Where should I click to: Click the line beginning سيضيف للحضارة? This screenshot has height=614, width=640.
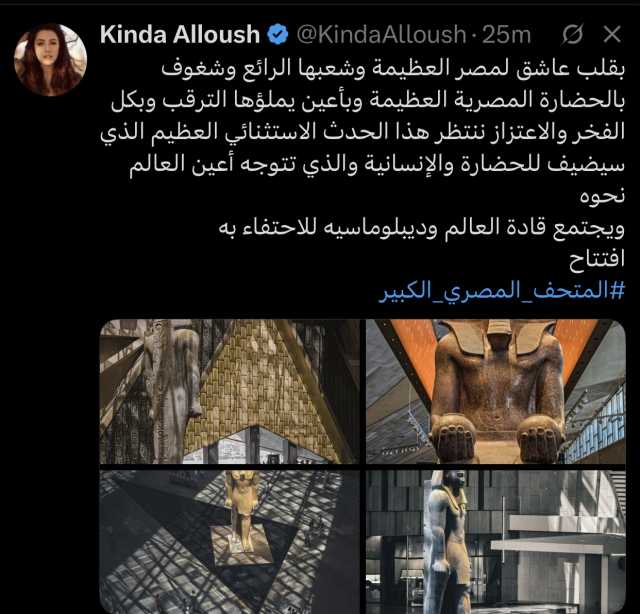(377, 164)
